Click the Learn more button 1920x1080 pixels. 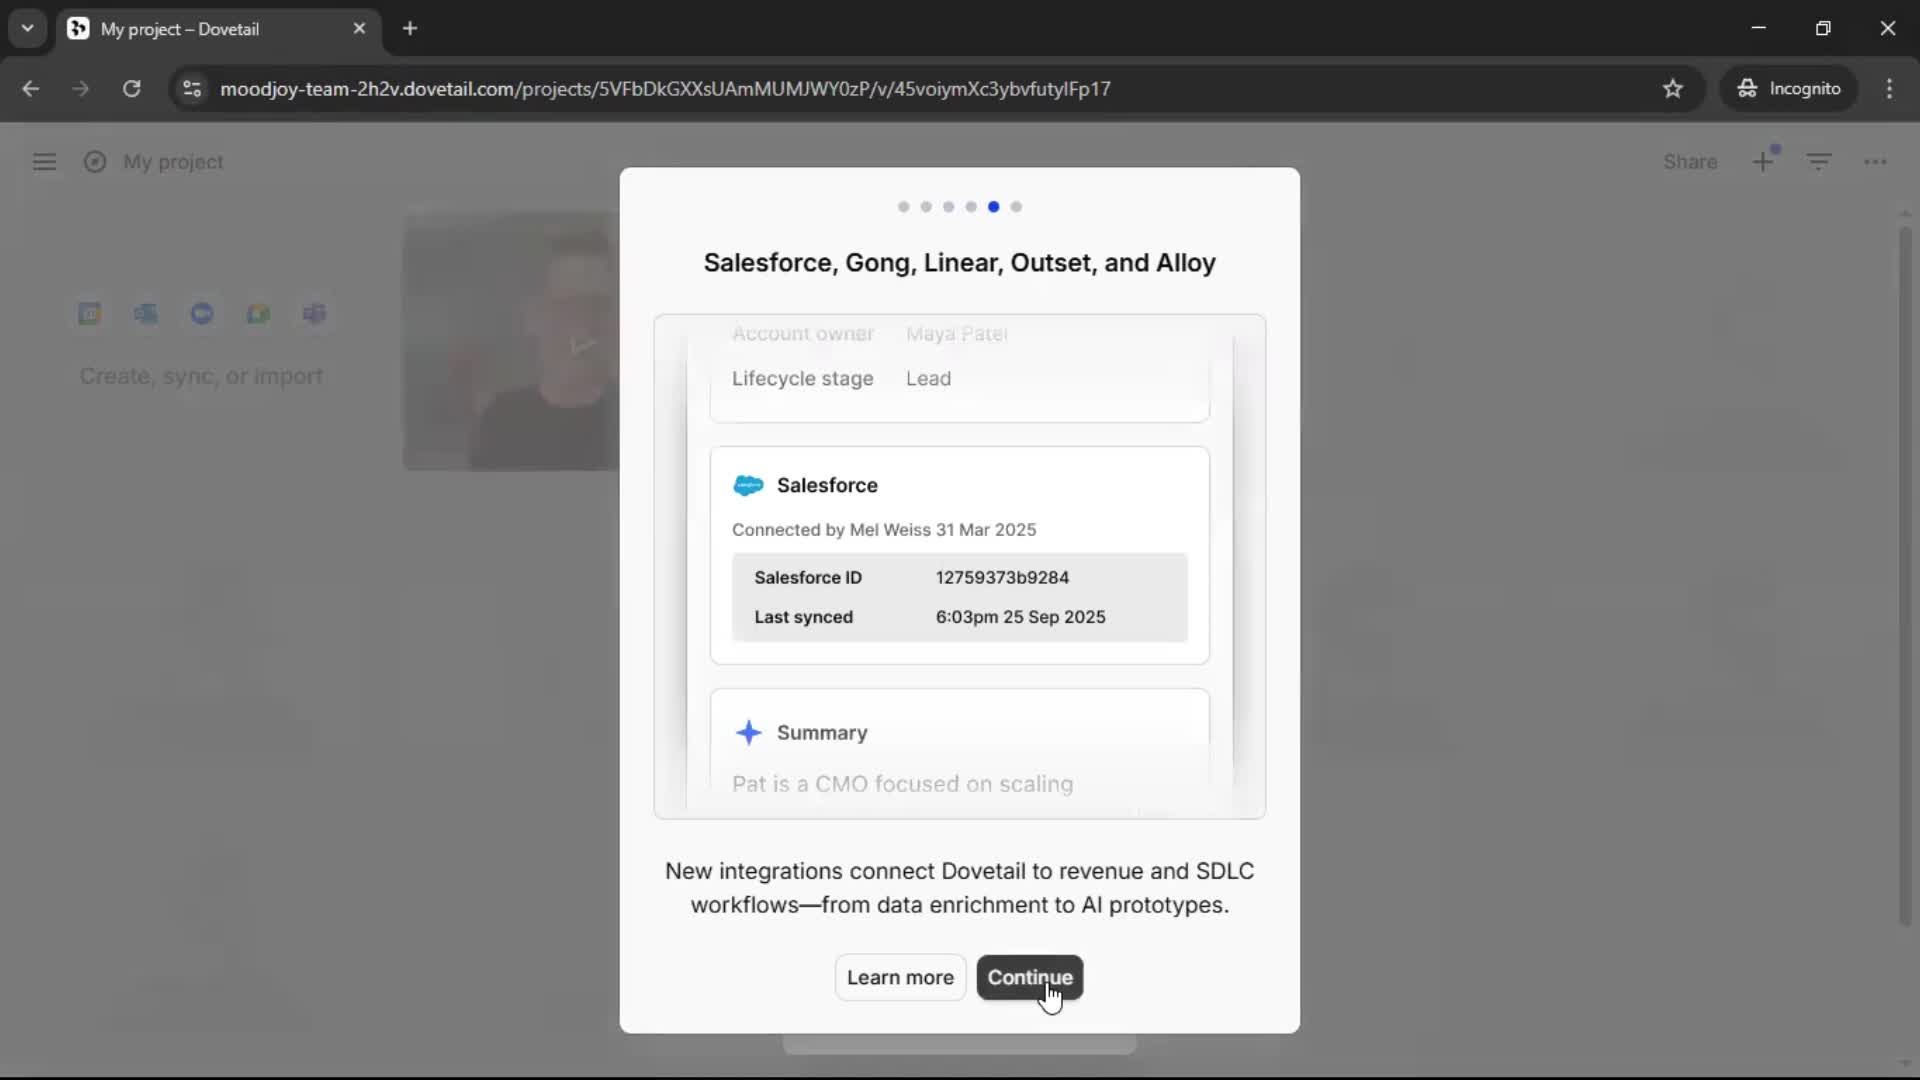[900, 977]
